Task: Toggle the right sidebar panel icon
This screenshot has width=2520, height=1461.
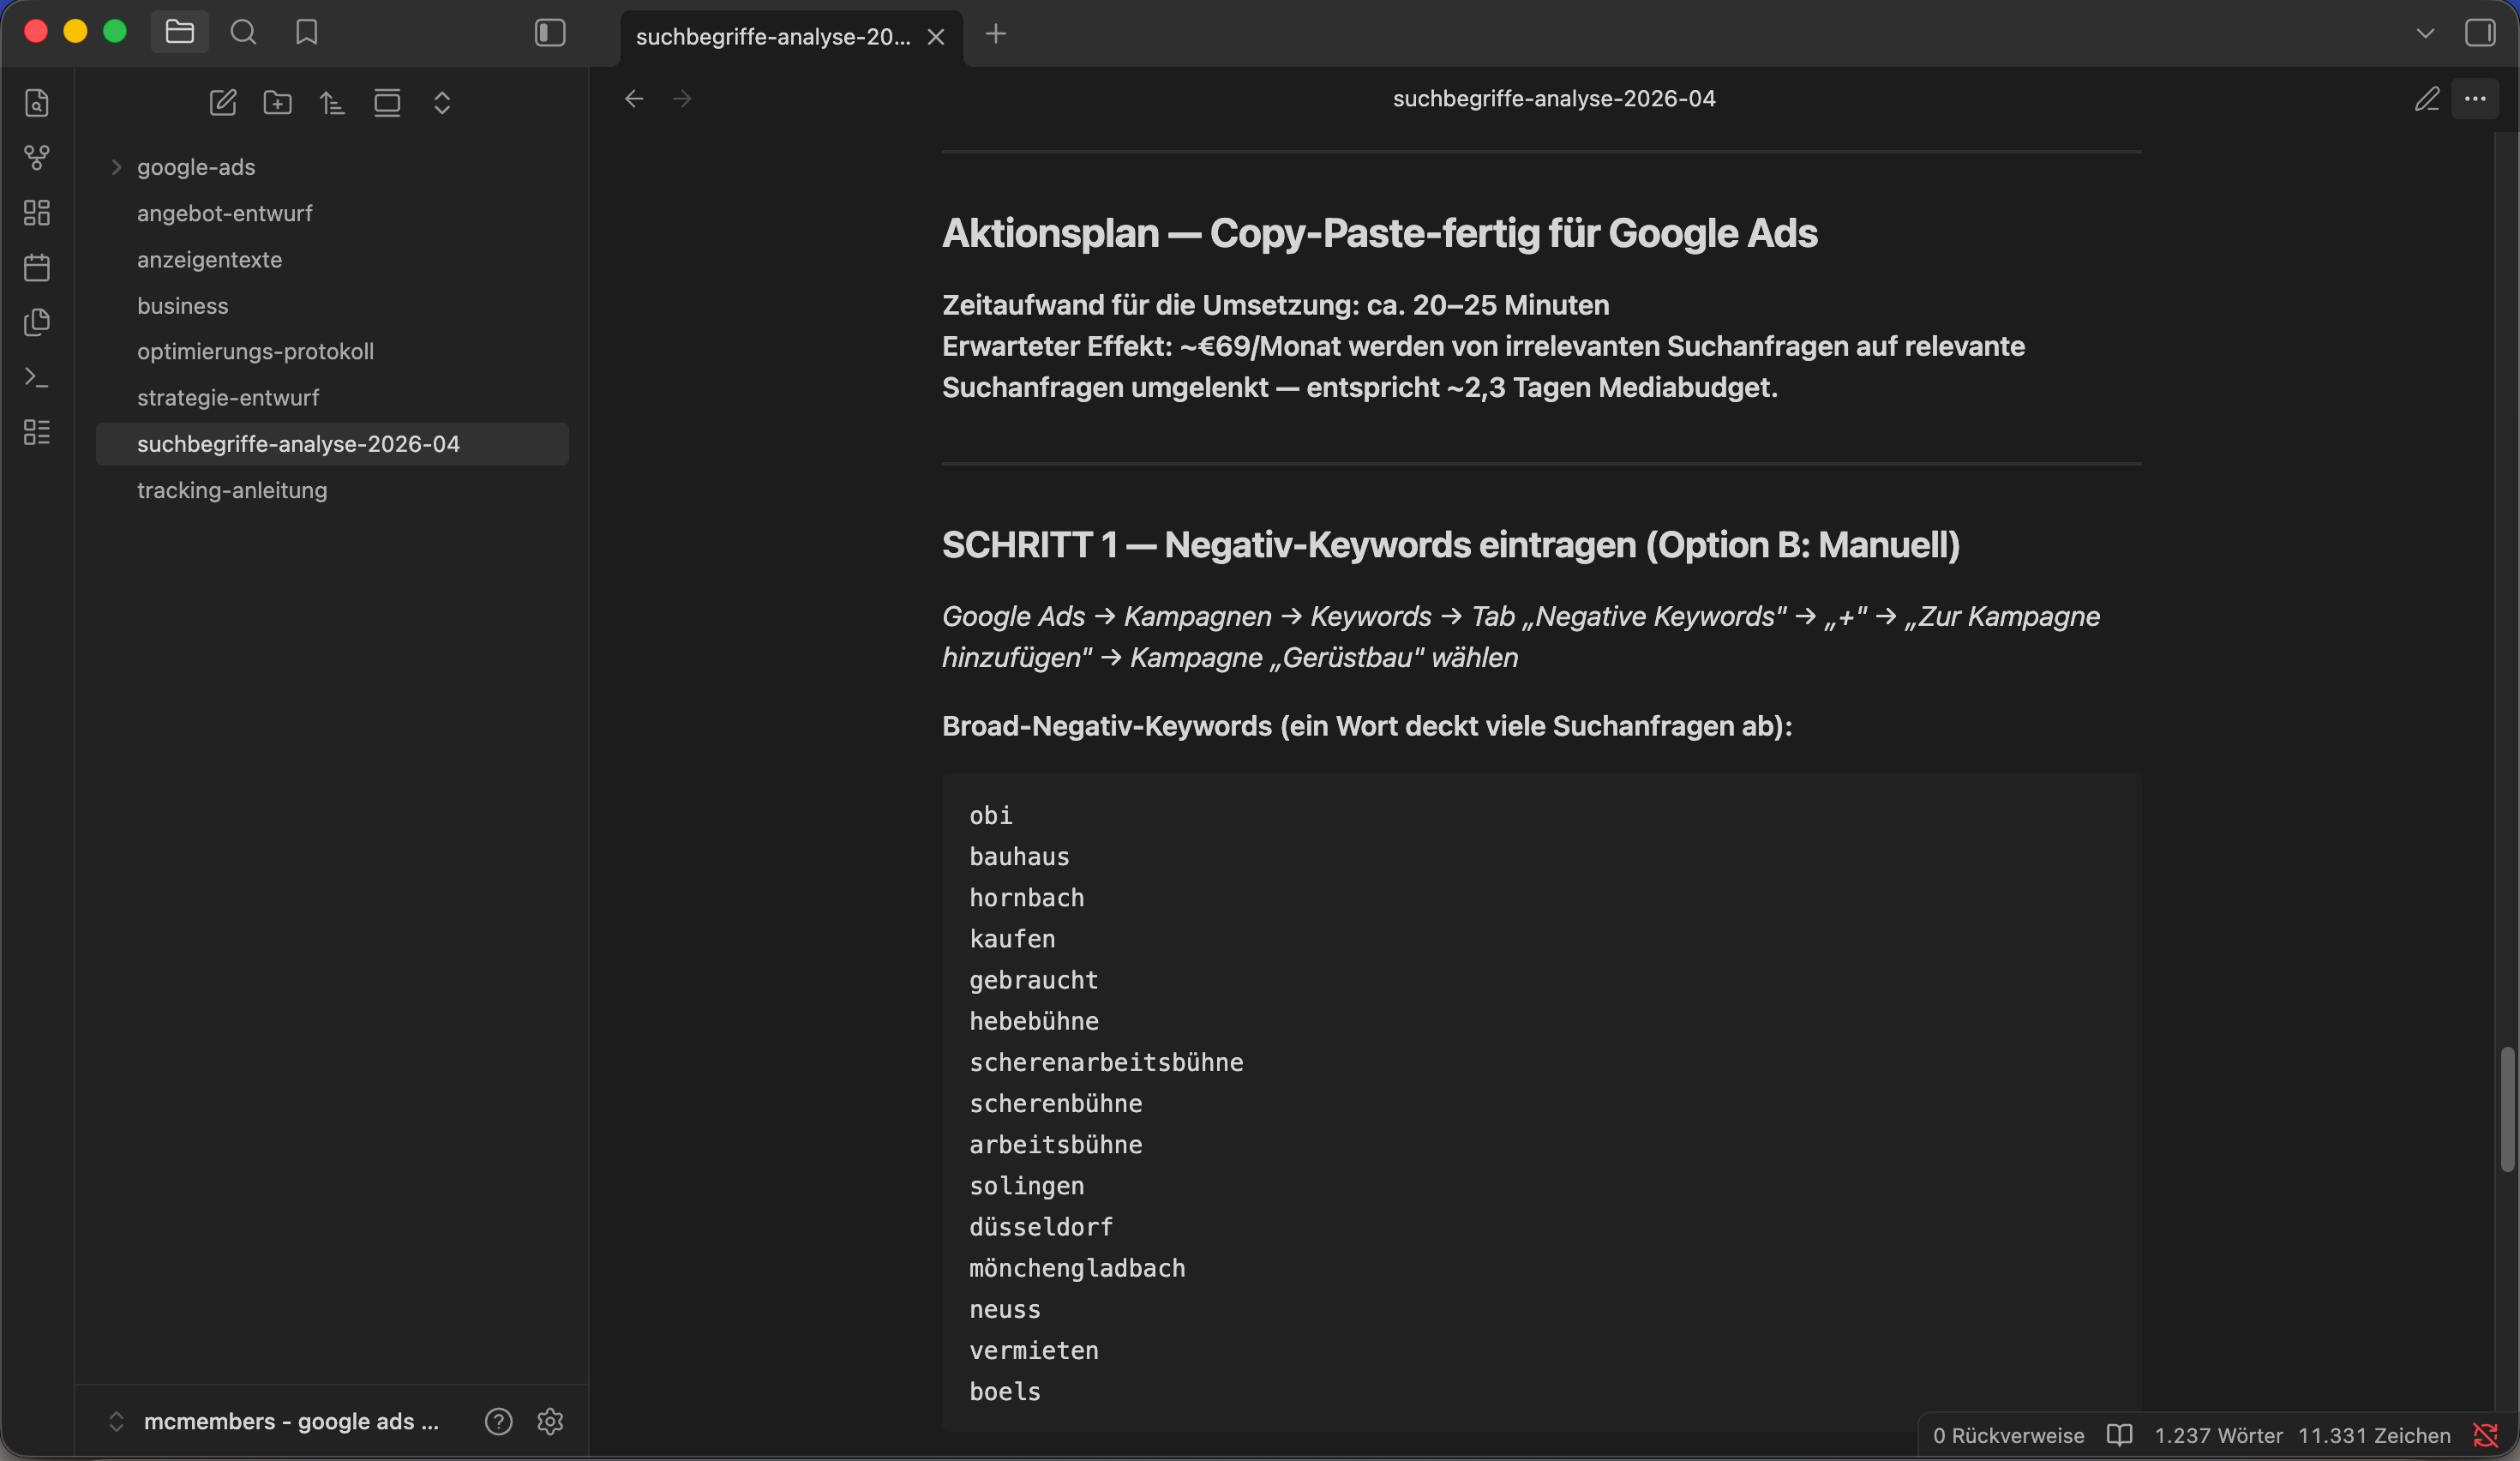Action: 2480,32
